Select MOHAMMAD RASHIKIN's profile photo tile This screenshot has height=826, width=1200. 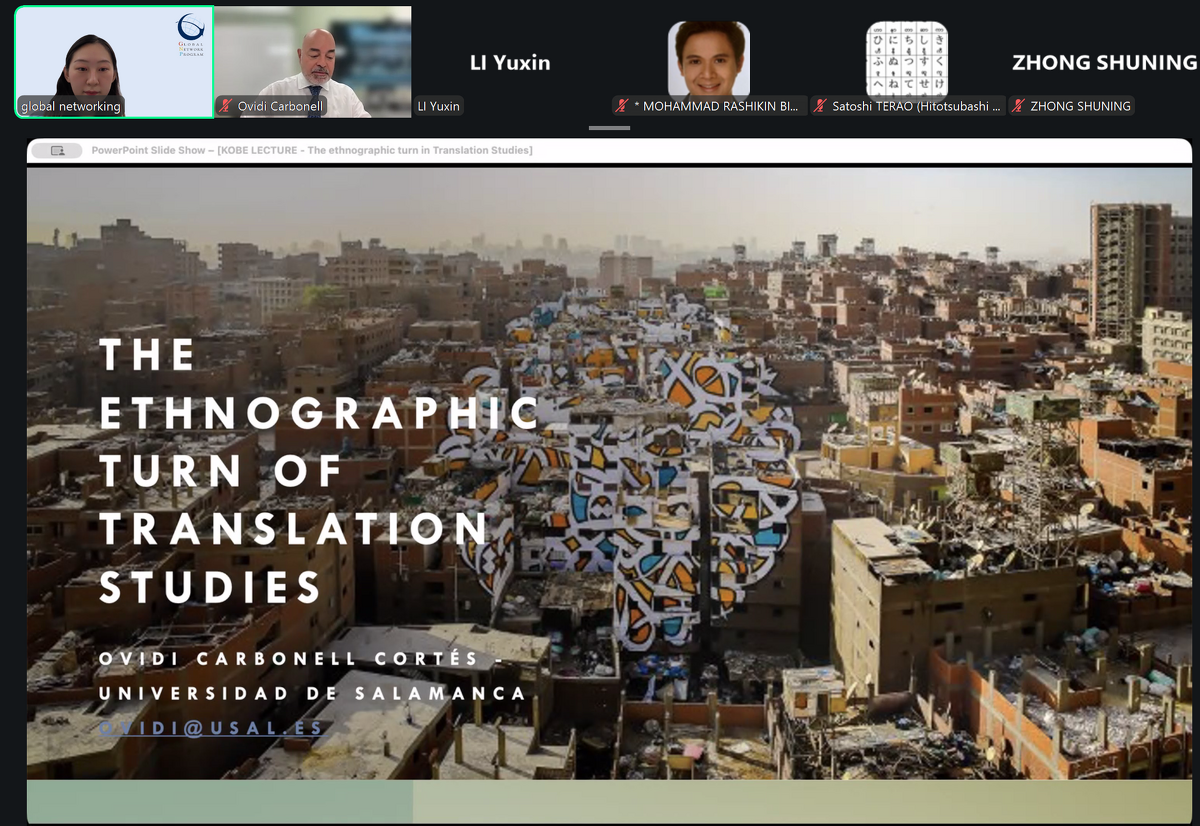point(708,58)
